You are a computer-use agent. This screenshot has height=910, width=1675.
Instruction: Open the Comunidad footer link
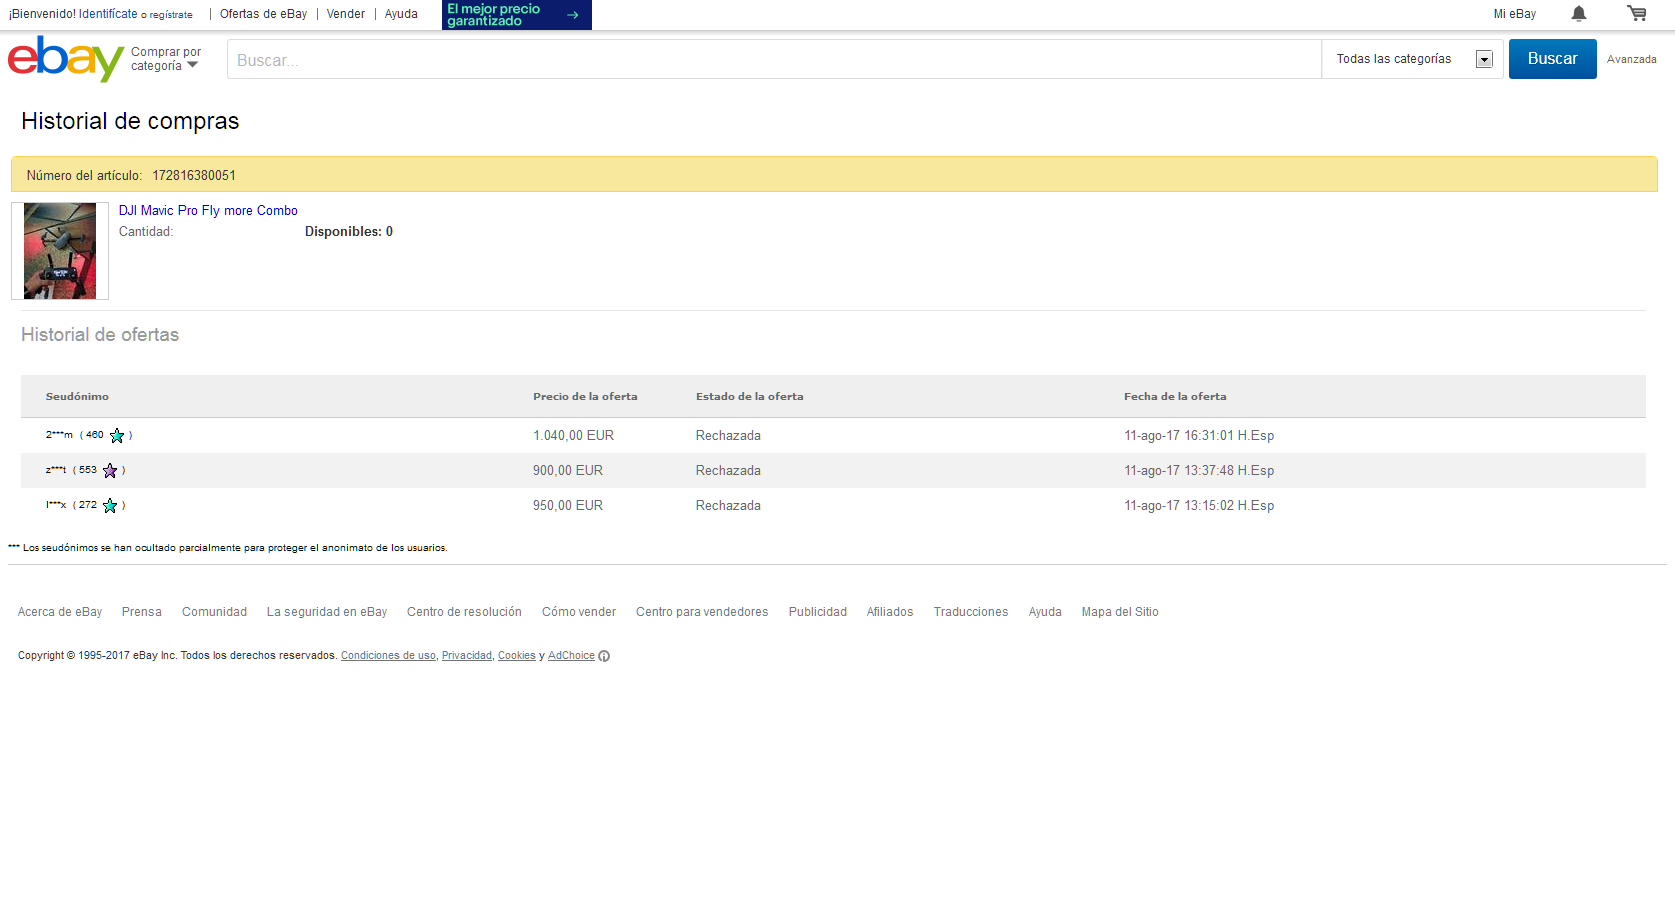point(214,612)
